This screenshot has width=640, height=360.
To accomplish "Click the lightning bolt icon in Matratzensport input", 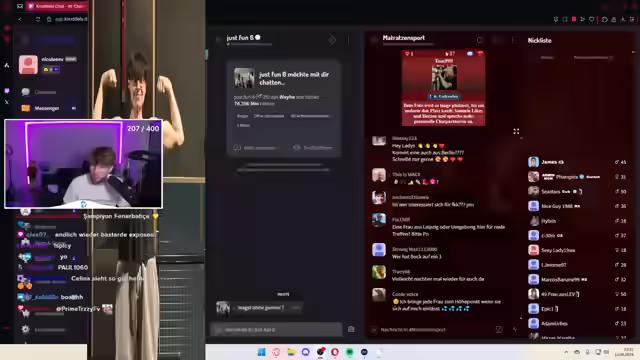I will (515, 329).
